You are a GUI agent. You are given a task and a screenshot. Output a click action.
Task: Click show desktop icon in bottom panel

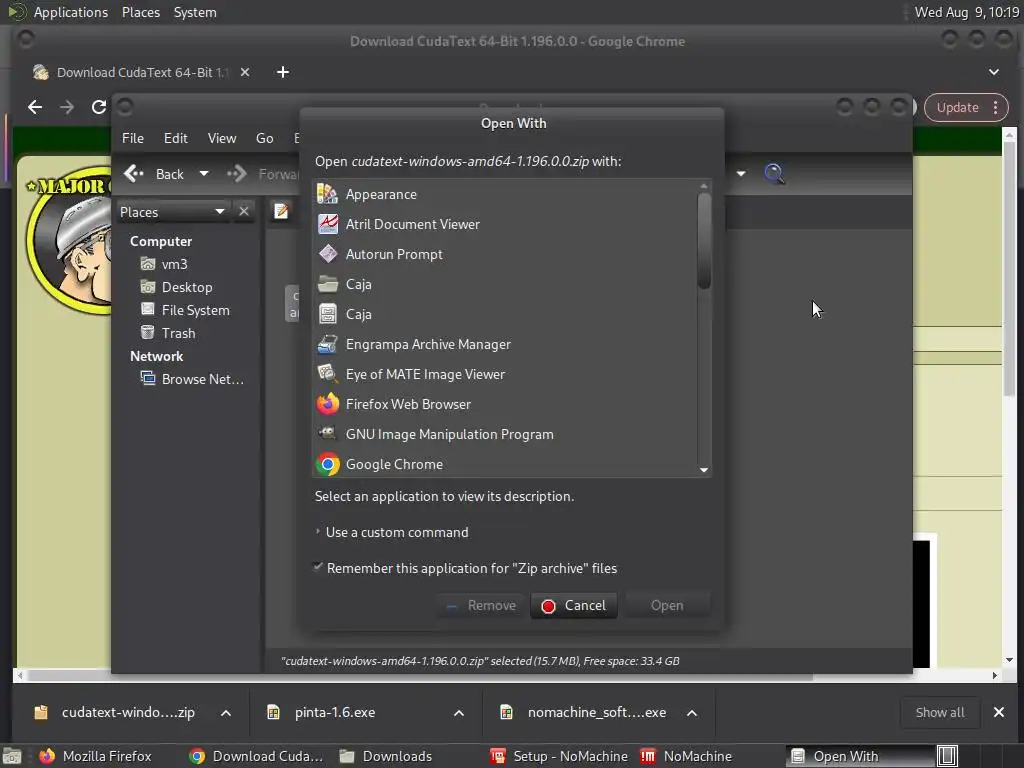point(11,756)
